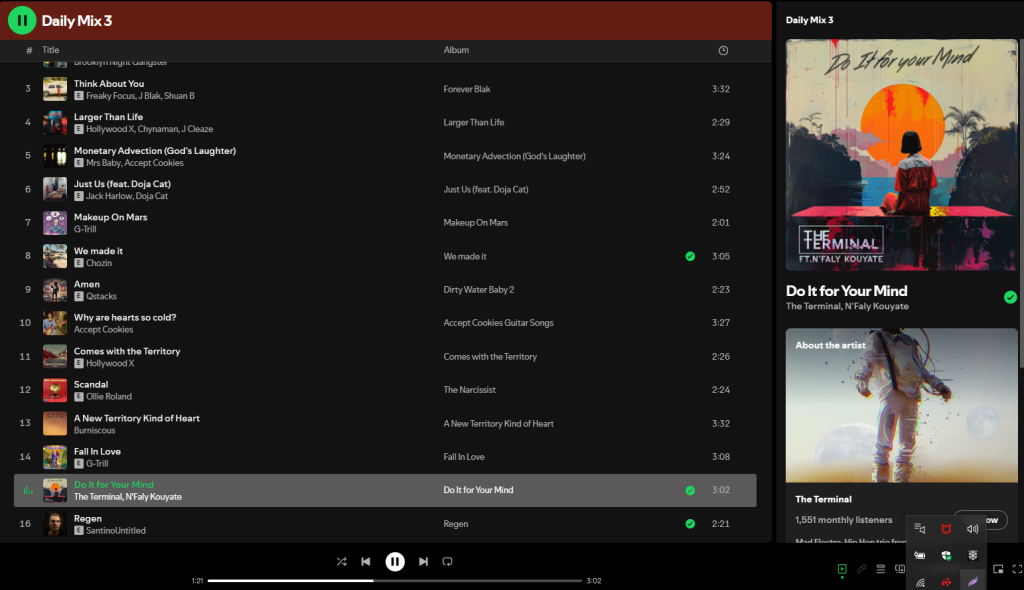The image size is (1024, 590).
Task: Toggle shuffle in the player bar
Action: [x=342, y=561]
